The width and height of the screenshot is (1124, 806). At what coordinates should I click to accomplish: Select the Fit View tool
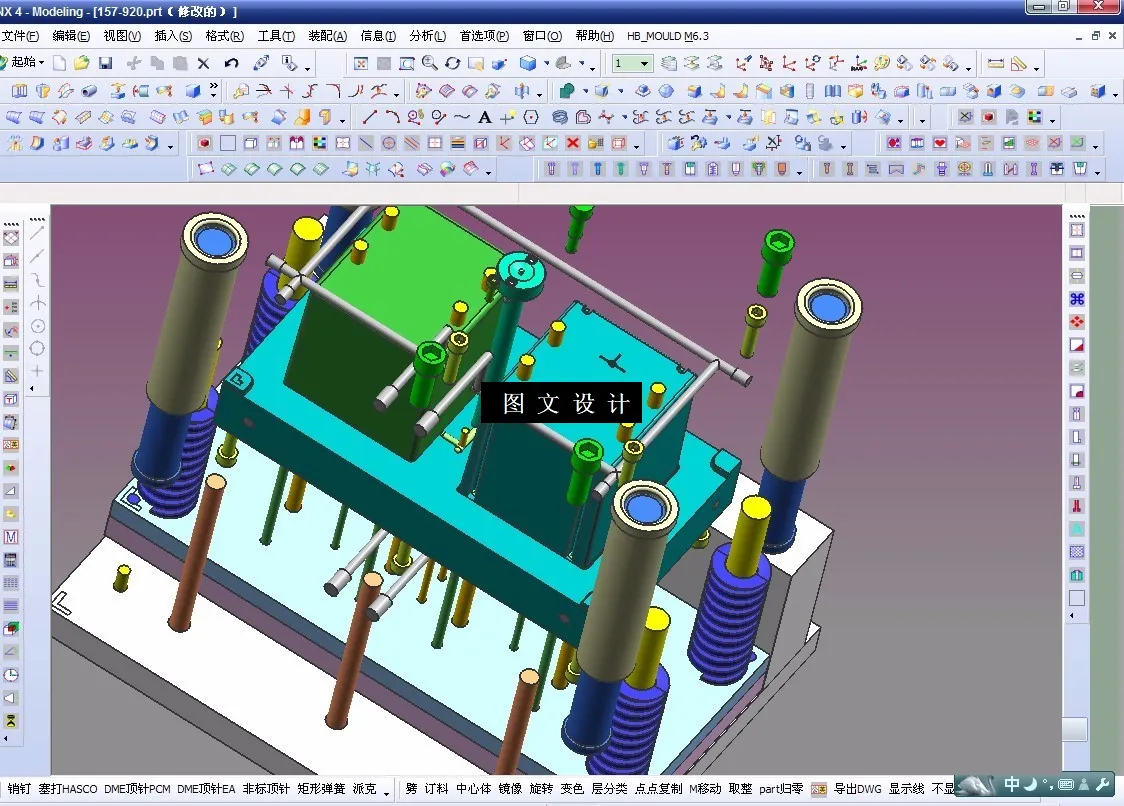(x=363, y=62)
